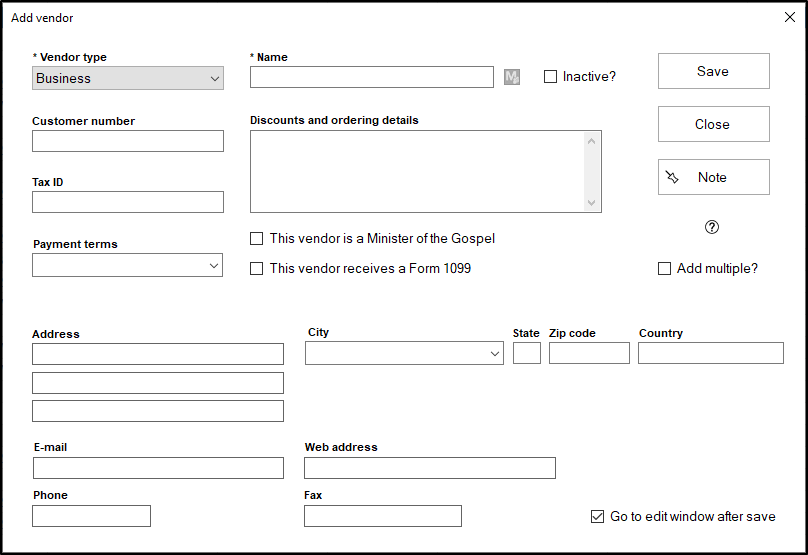Click into the Name input field
Viewport: 808px width, 555px height.
point(371,78)
